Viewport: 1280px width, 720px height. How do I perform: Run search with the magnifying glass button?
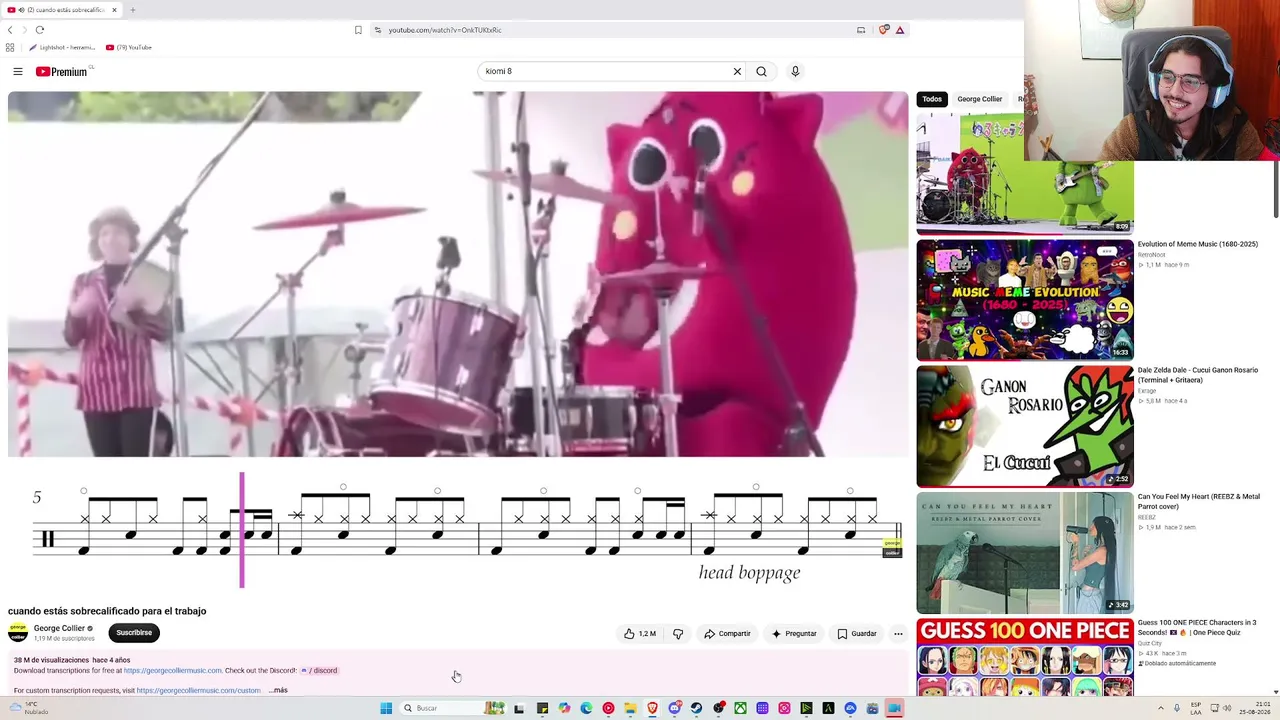(x=762, y=71)
